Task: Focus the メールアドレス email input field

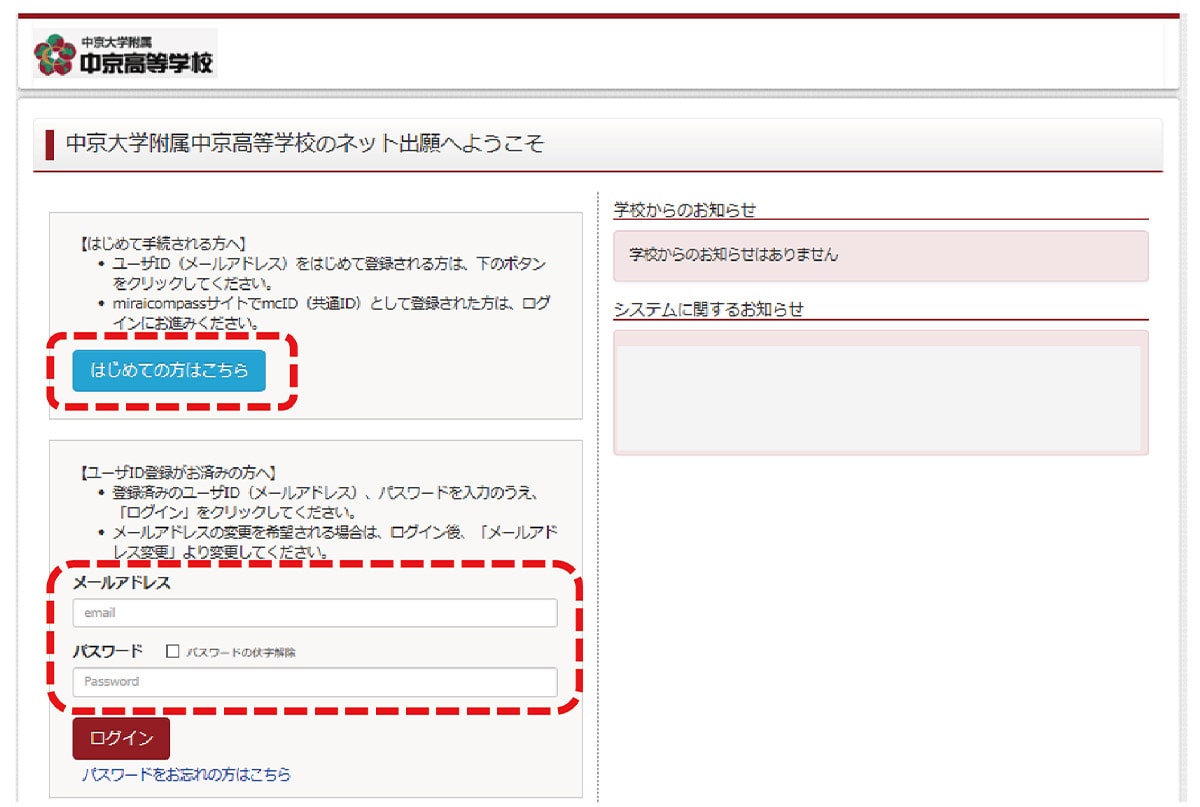Action: point(315,613)
